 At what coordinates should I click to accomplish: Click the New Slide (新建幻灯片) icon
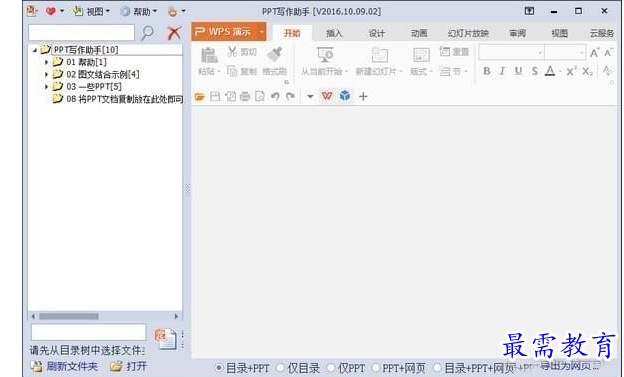(379, 55)
